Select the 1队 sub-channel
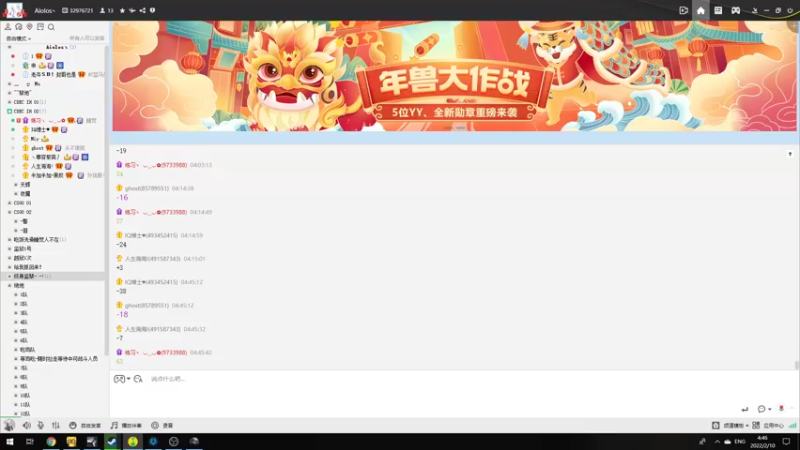The width and height of the screenshot is (800, 450). click(x=24, y=295)
